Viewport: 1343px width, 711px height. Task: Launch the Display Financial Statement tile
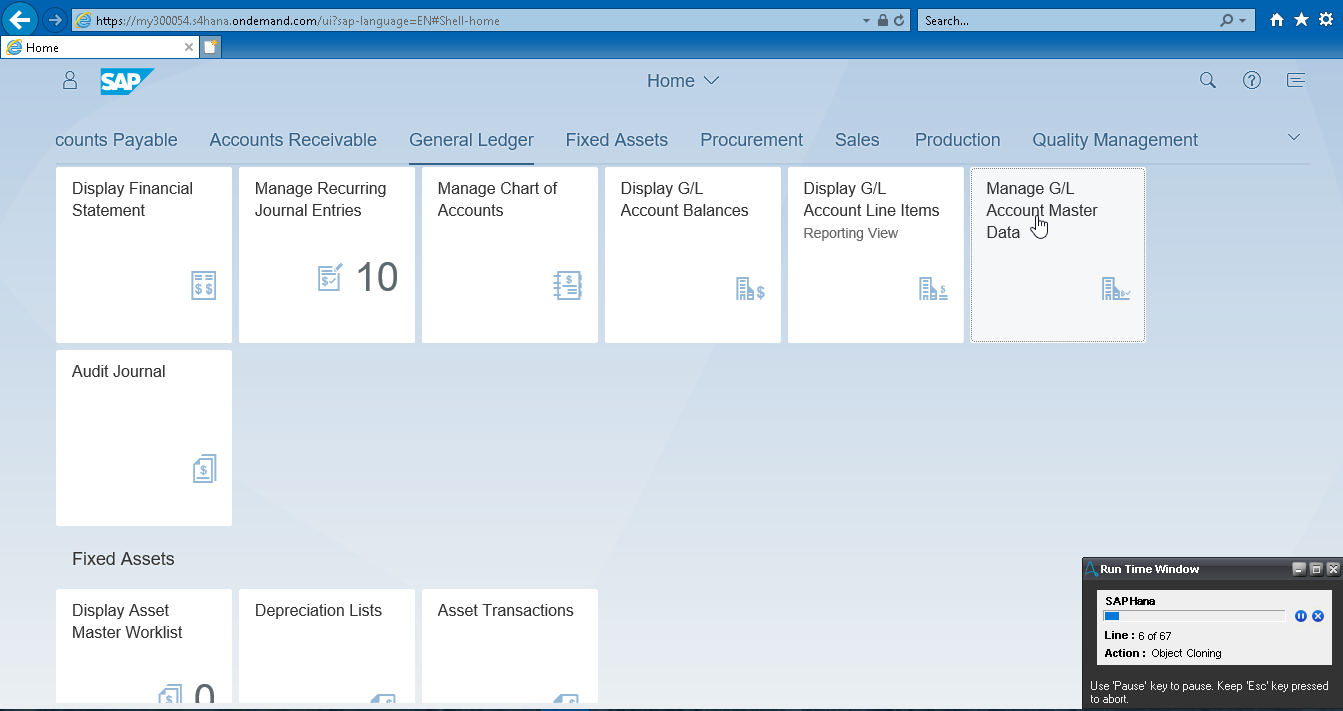coord(144,255)
